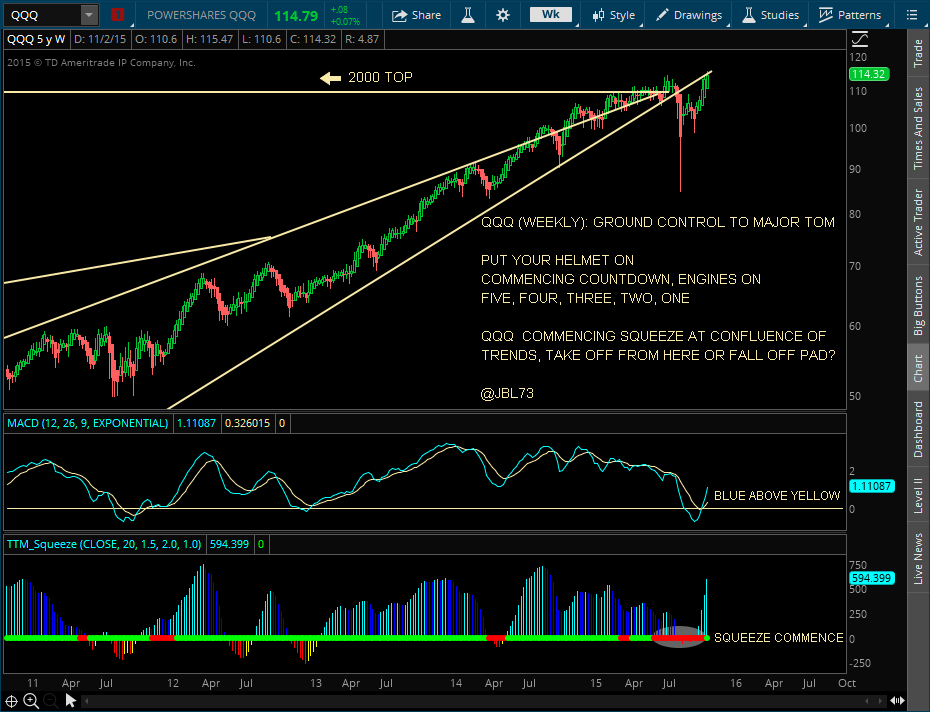The height and width of the screenshot is (712, 930).
Task: Open the QQQ symbol dropdown
Action: click(x=87, y=15)
